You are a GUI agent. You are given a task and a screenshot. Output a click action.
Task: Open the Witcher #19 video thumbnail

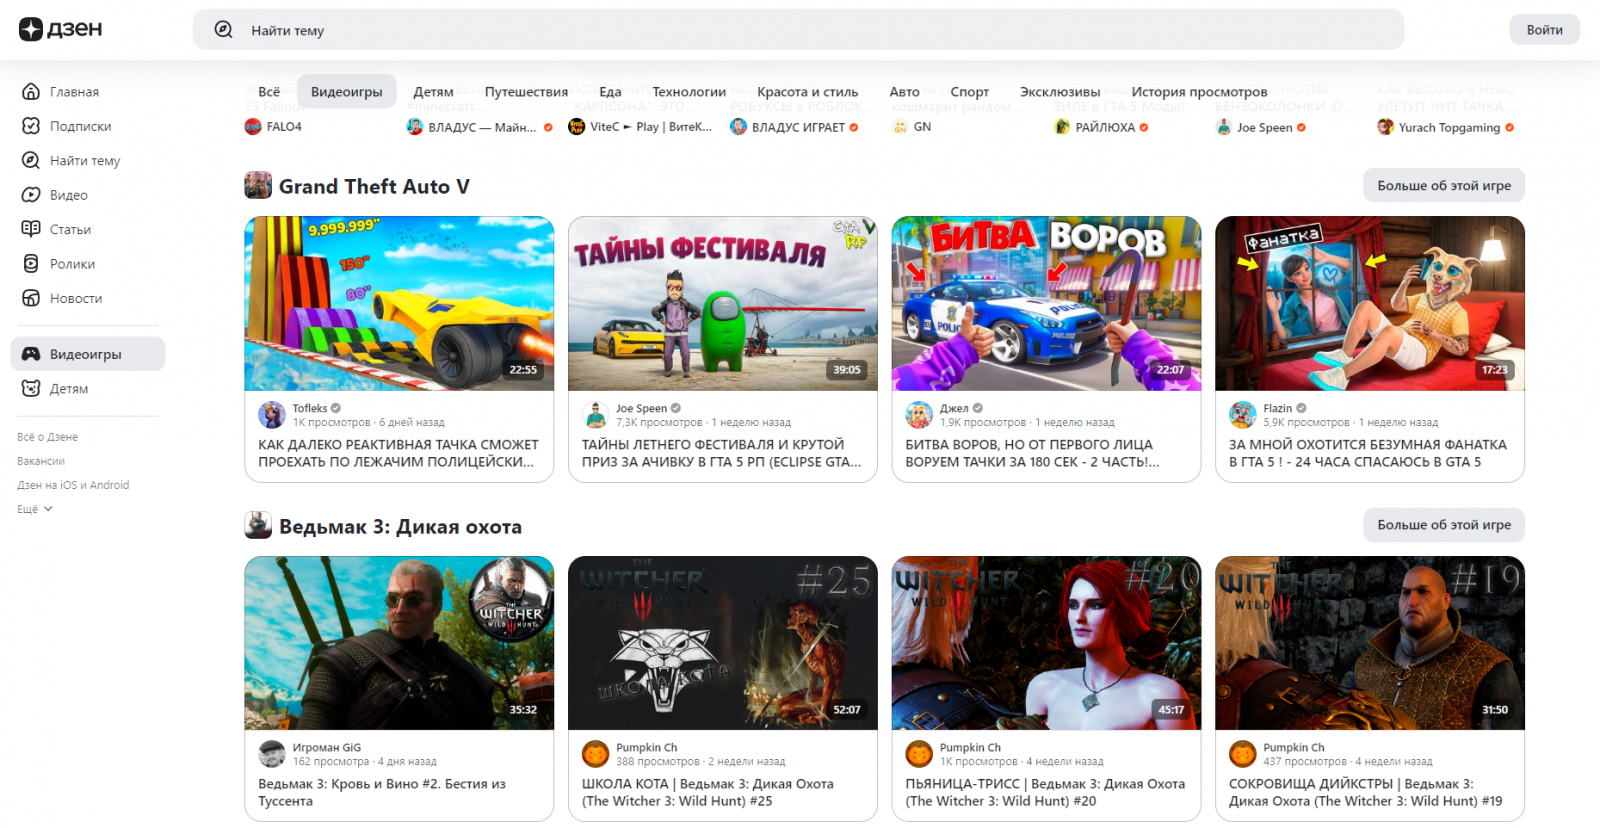[x=1370, y=643]
